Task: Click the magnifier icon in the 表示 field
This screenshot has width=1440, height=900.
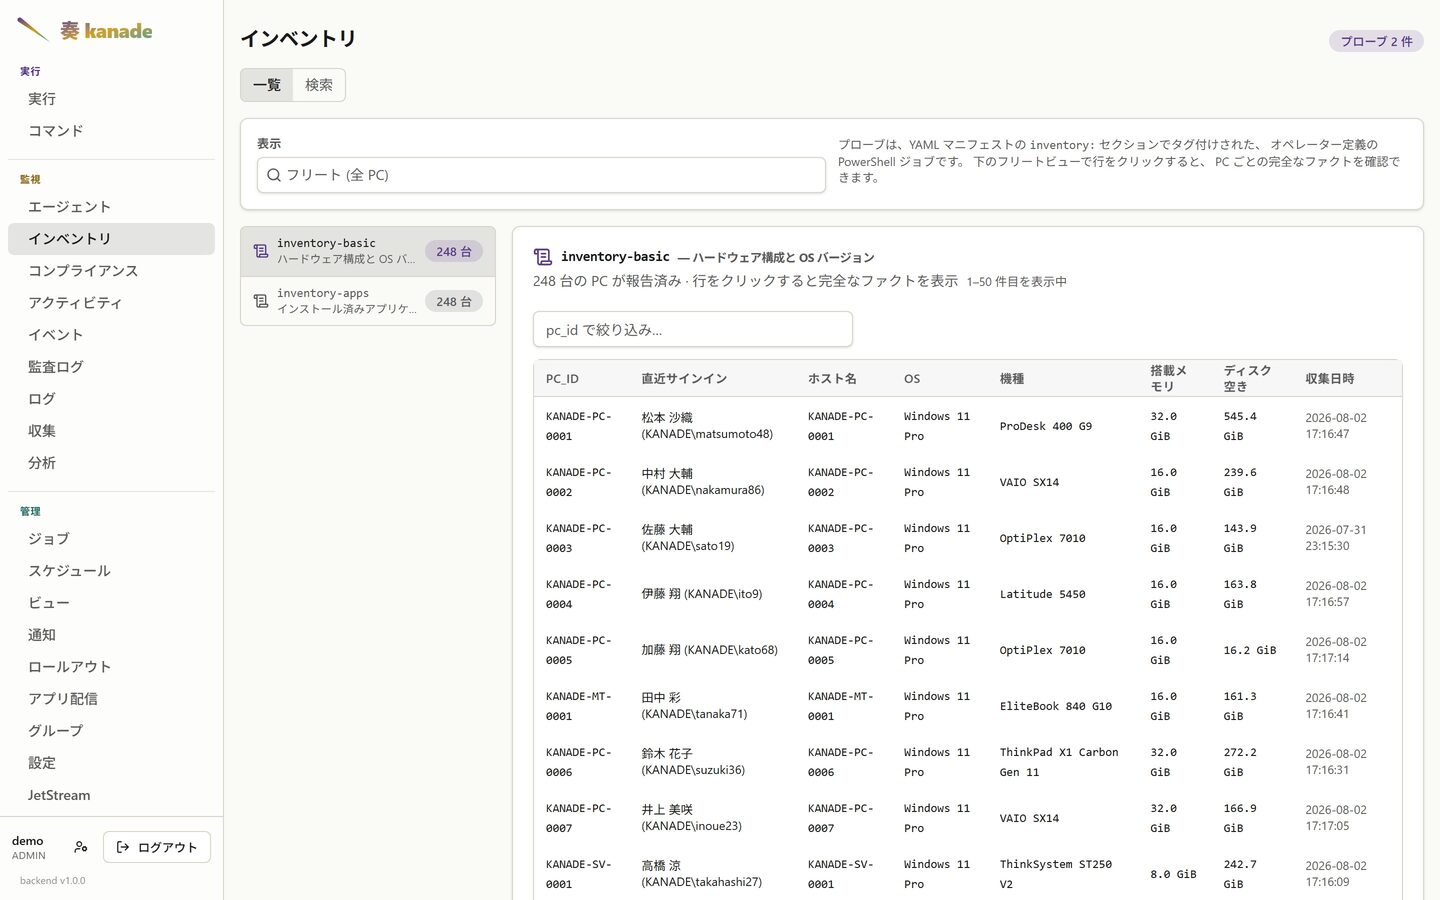Action: pyautogui.click(x=274, y=175)
